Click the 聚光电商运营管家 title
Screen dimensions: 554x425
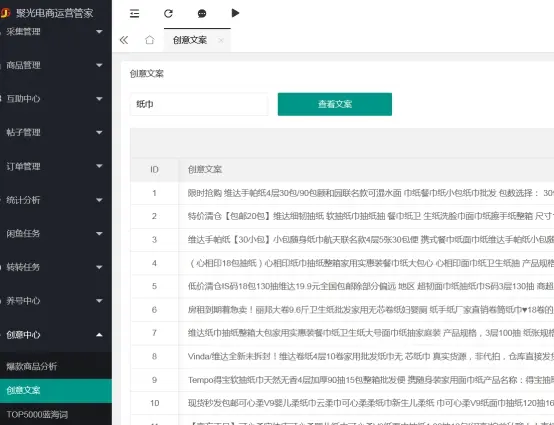54,13
